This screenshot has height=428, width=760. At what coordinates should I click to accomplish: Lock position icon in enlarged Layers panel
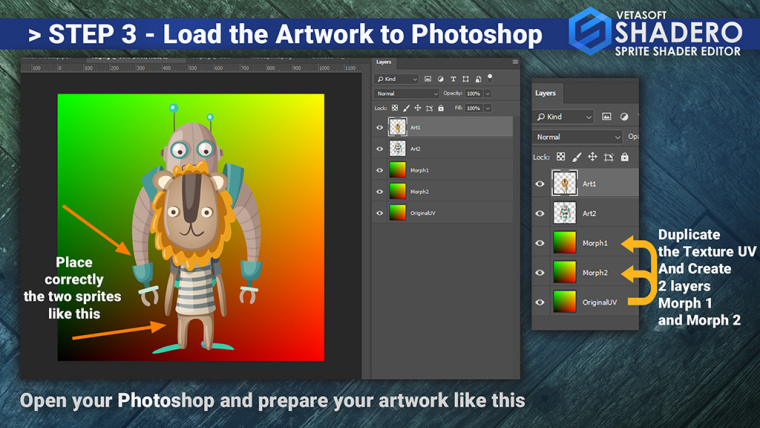[x=592, y=157]
